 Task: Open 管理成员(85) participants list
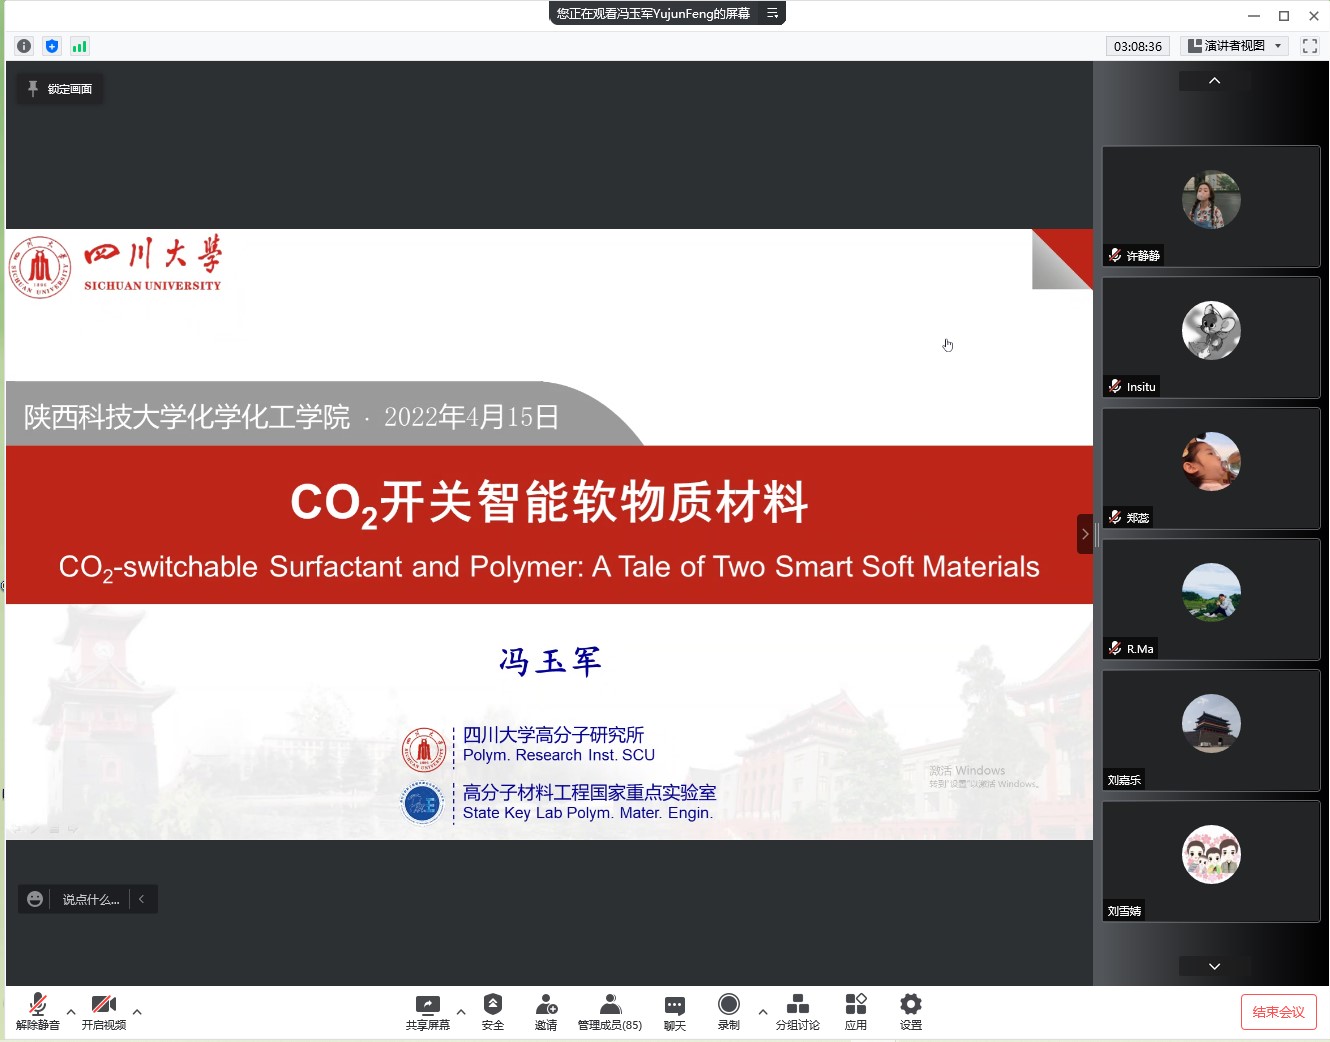pos(610,1011)
